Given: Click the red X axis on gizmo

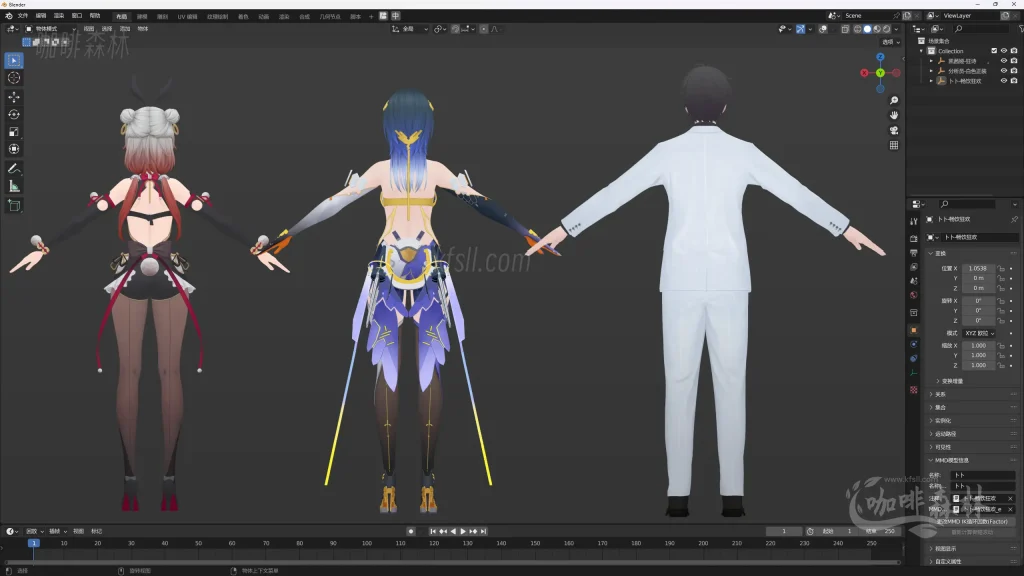Looking at the screenshot, I should click(865, 73).
